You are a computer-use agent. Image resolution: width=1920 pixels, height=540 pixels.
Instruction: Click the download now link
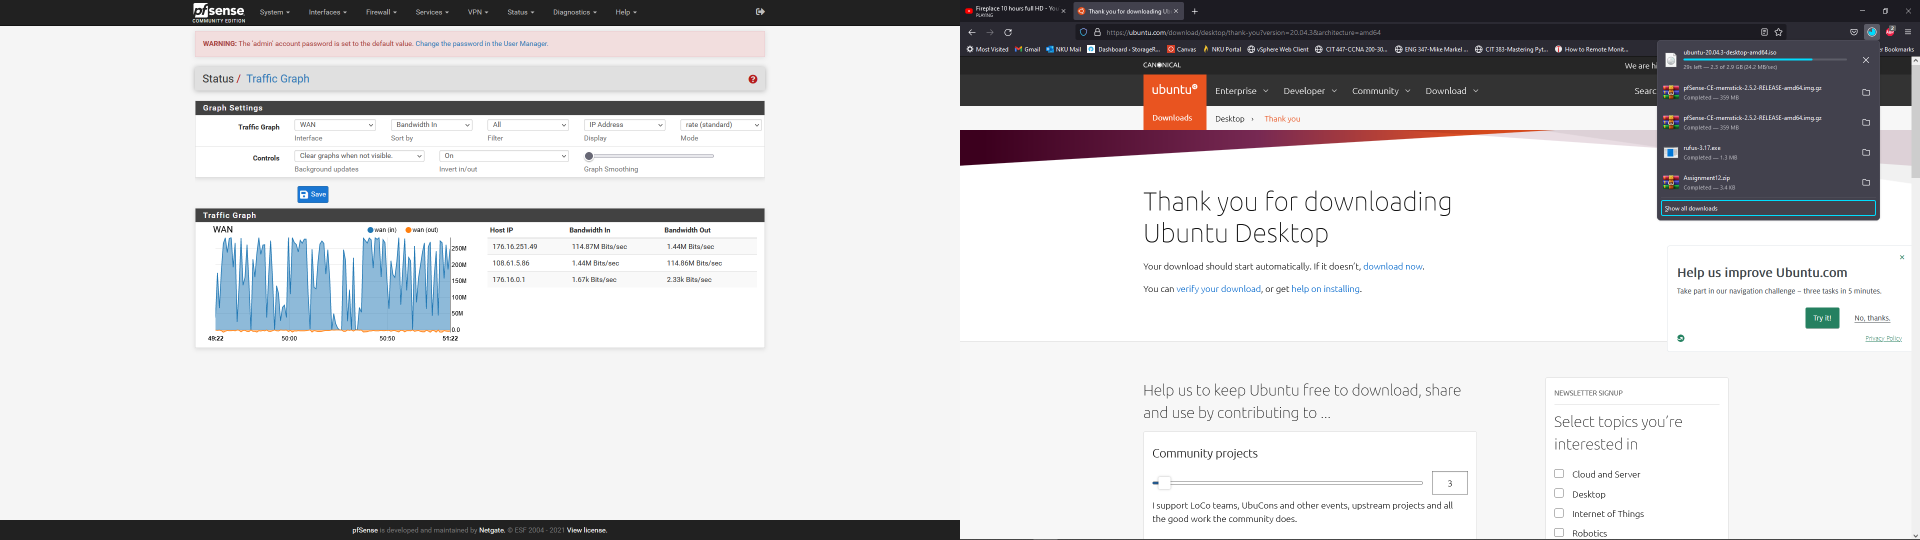point(1392,267)
